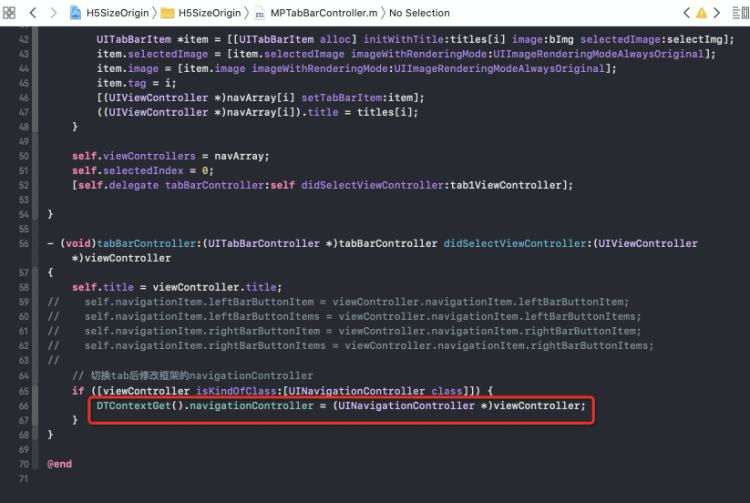Click 'didSelectViewController' in method declaration on line 56

515,243
